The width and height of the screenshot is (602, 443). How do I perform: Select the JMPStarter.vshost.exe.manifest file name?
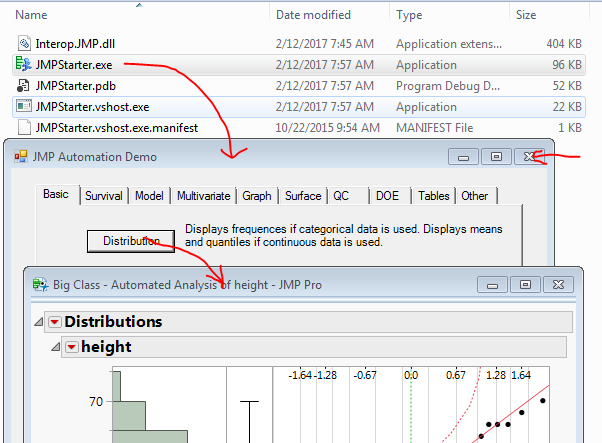(117, 128)
